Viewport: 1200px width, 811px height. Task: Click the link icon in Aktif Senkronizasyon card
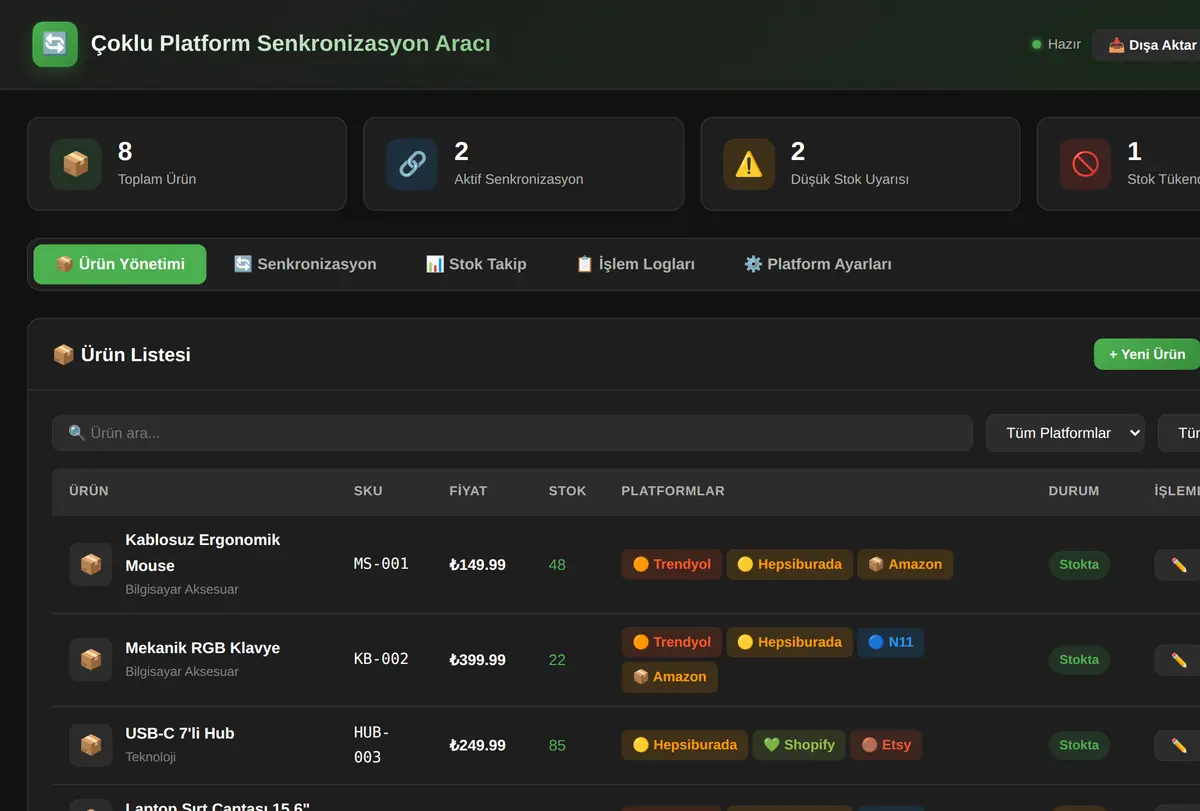(x=412, y=164)
